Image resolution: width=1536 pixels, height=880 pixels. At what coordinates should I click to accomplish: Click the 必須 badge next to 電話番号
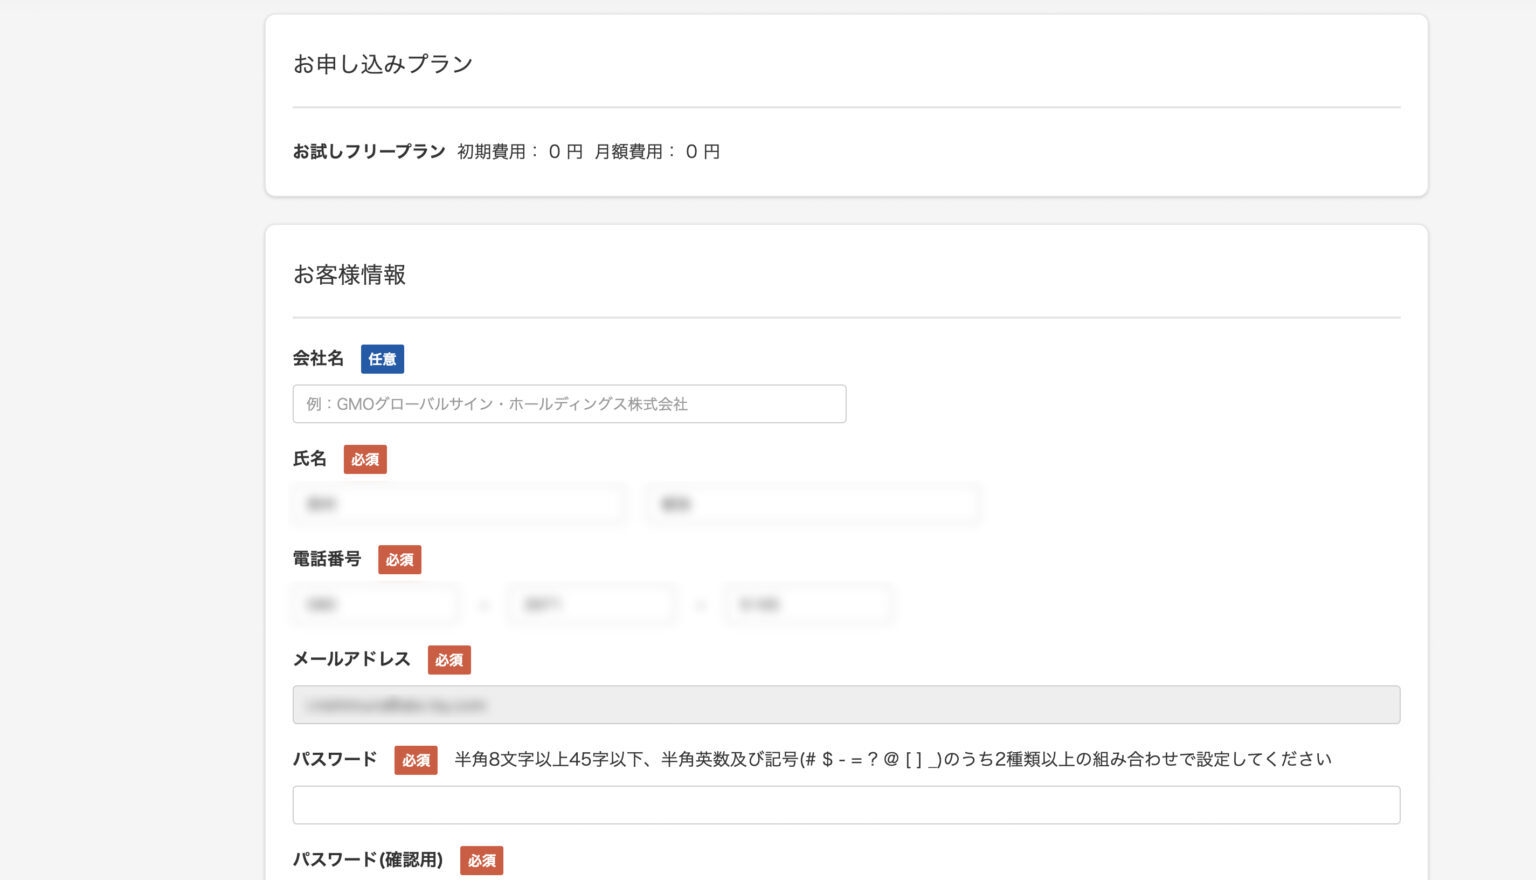[399, 560]
